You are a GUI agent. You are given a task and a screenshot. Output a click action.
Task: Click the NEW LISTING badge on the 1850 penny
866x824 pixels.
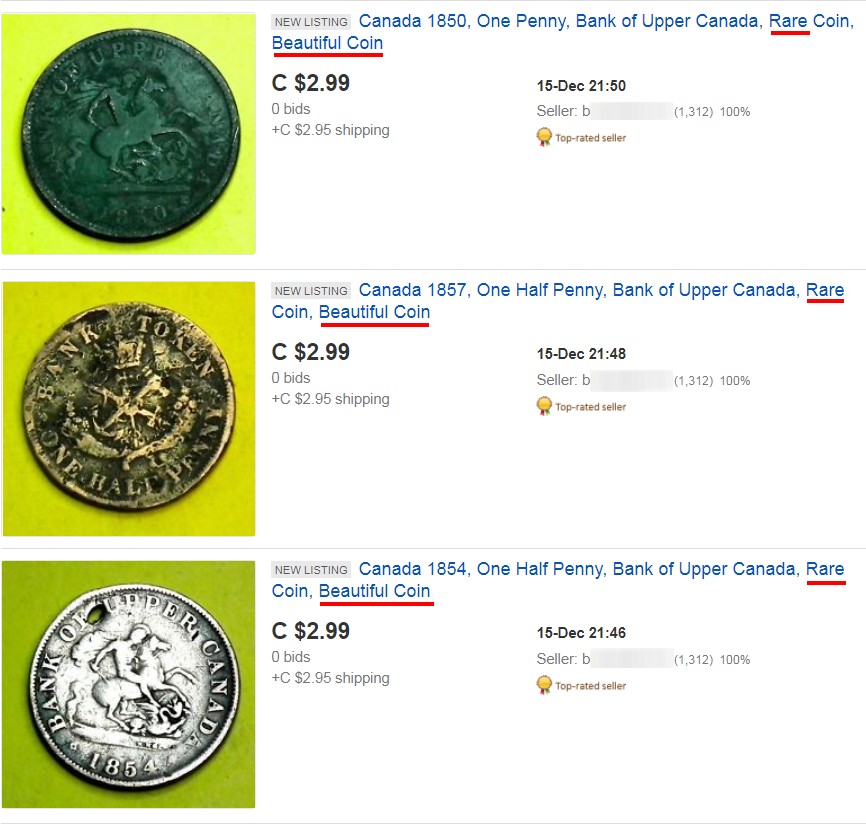pos(311,22)
